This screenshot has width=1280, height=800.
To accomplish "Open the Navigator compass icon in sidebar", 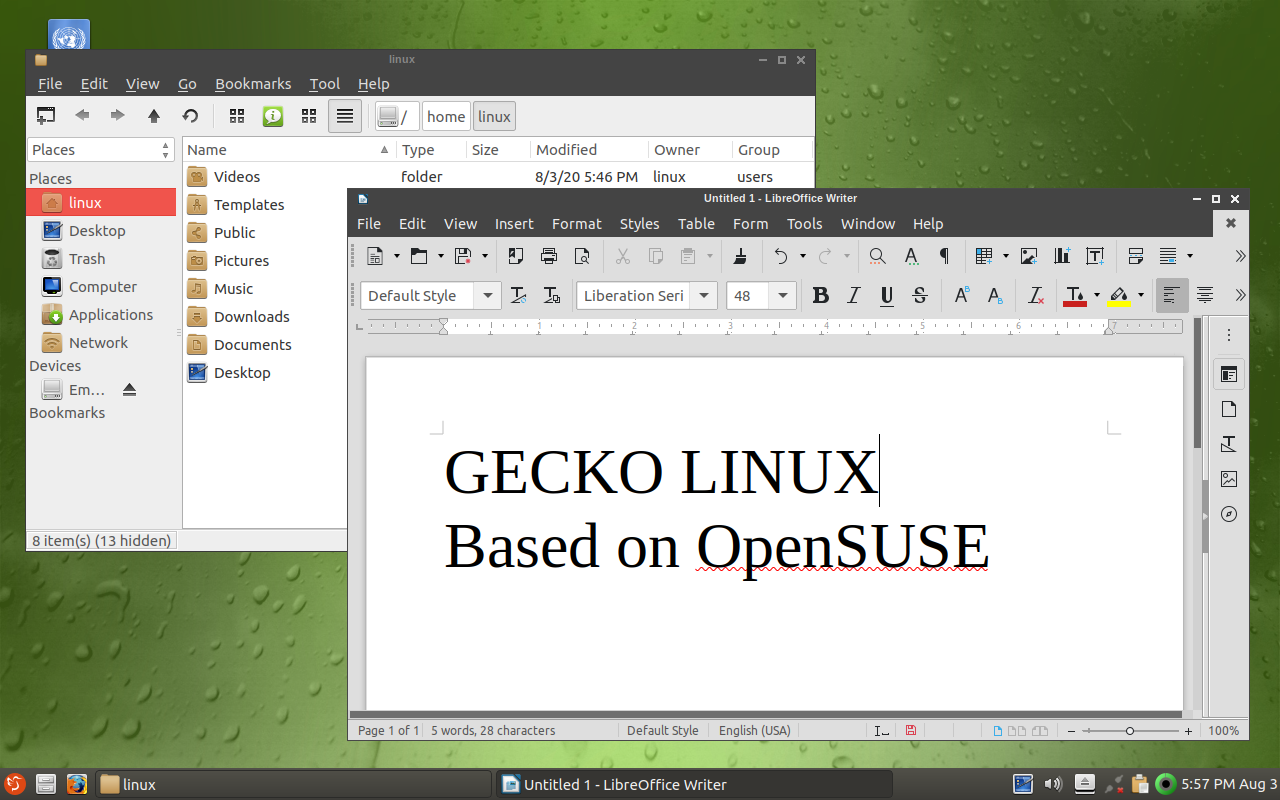I will (1229, 514).
